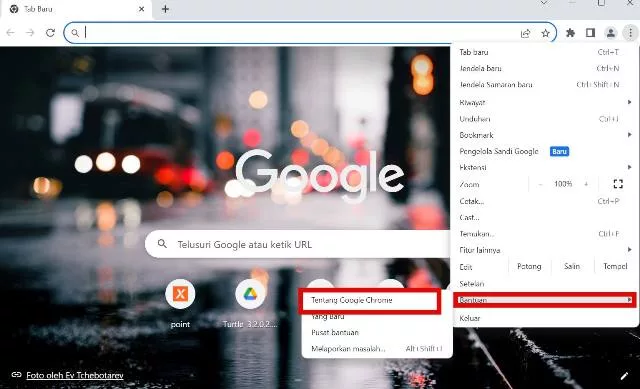Open Pusat bantuan in the submenu
This screenshot has height=389, width=640.
[x=377, y=332]
